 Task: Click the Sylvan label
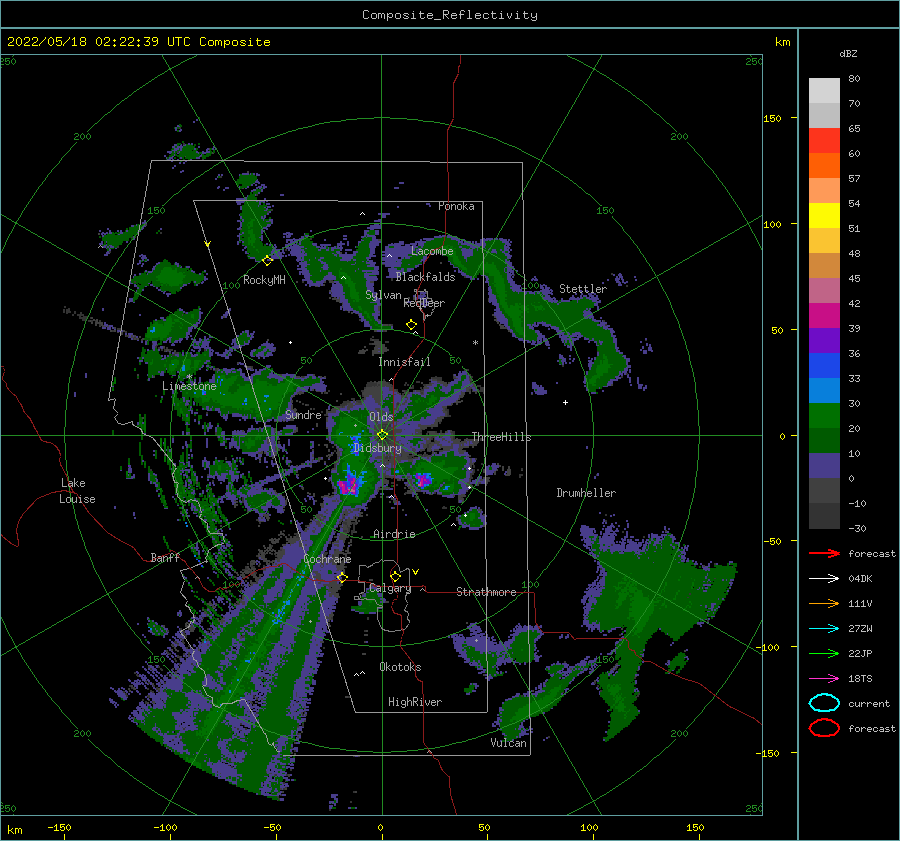coord(383,295)
